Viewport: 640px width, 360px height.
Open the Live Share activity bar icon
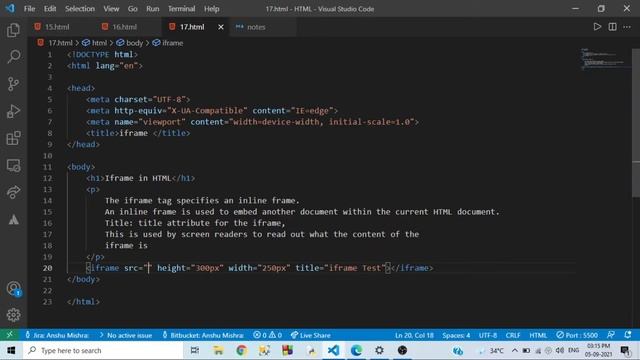(13, 192)
